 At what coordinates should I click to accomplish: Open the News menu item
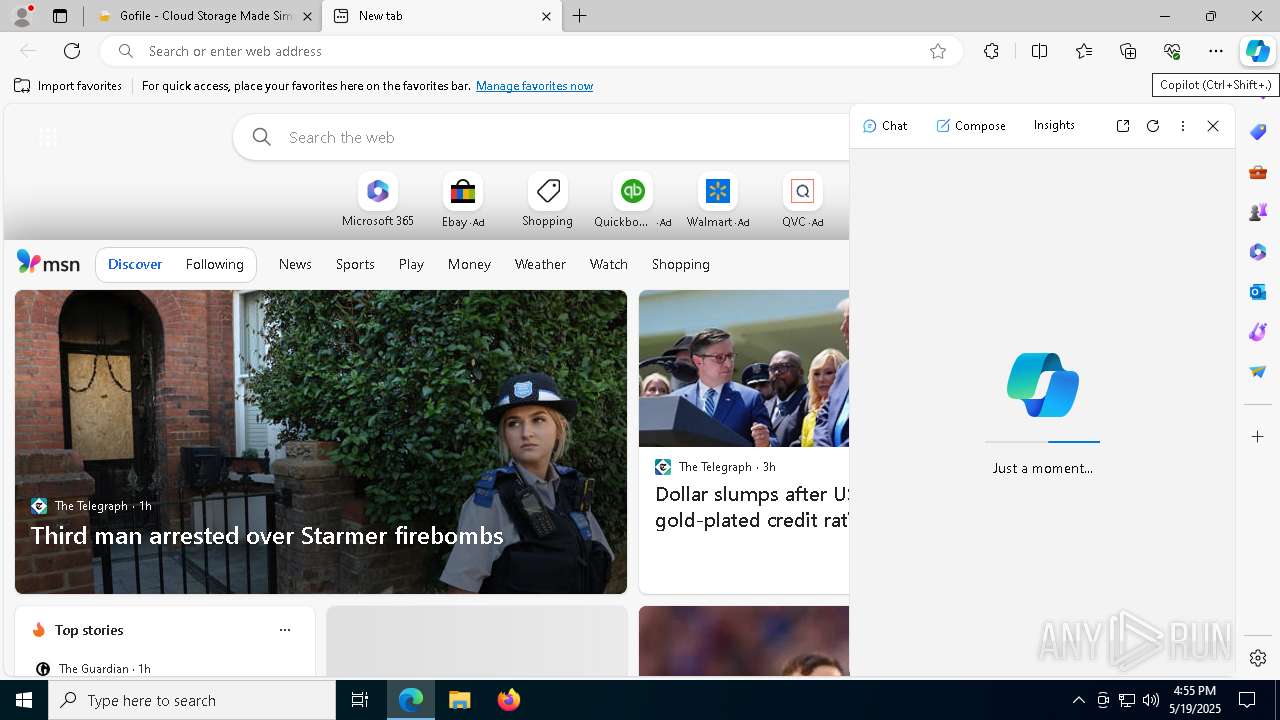(295, 264)
